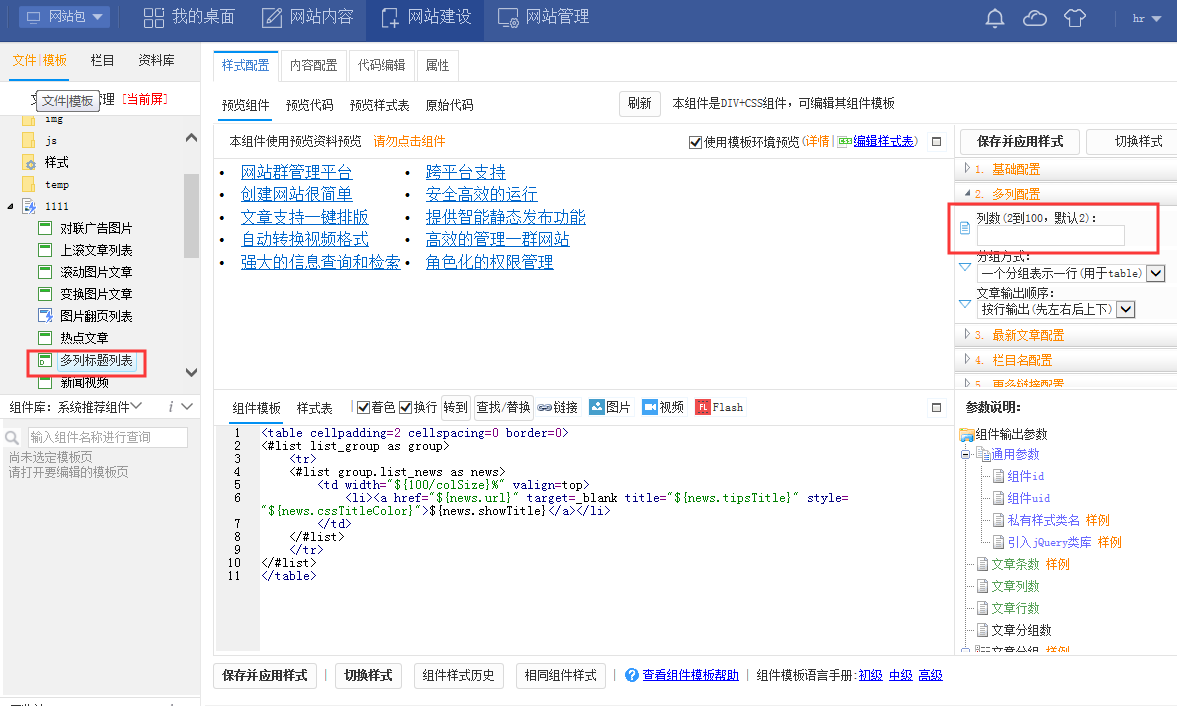Viewport: 1177px width, 706px height.
Task: Select the 预览样式表 sub-tab
Action: (379, 106)
